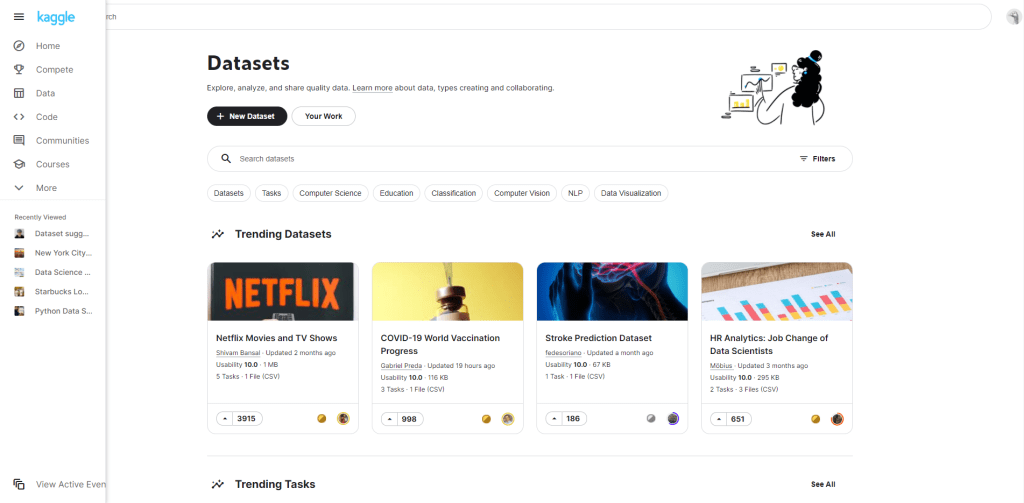Click the View Active Events icon
The image size is (1024, 503).
tap(19, 484)
